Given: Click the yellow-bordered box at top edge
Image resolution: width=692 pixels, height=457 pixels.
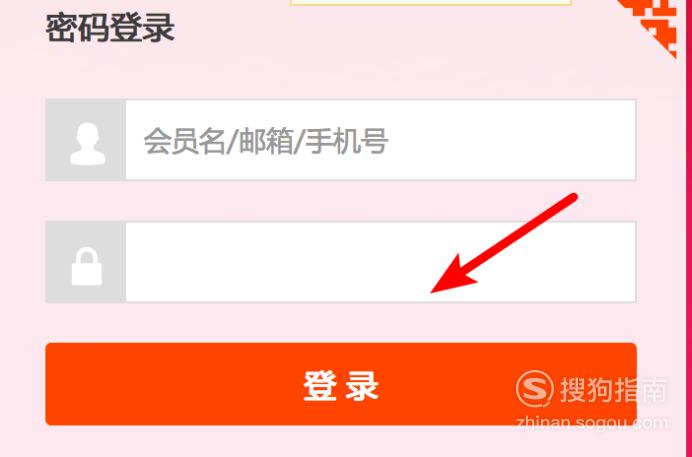Looking at the screenshot, I should tap(431, 2).
